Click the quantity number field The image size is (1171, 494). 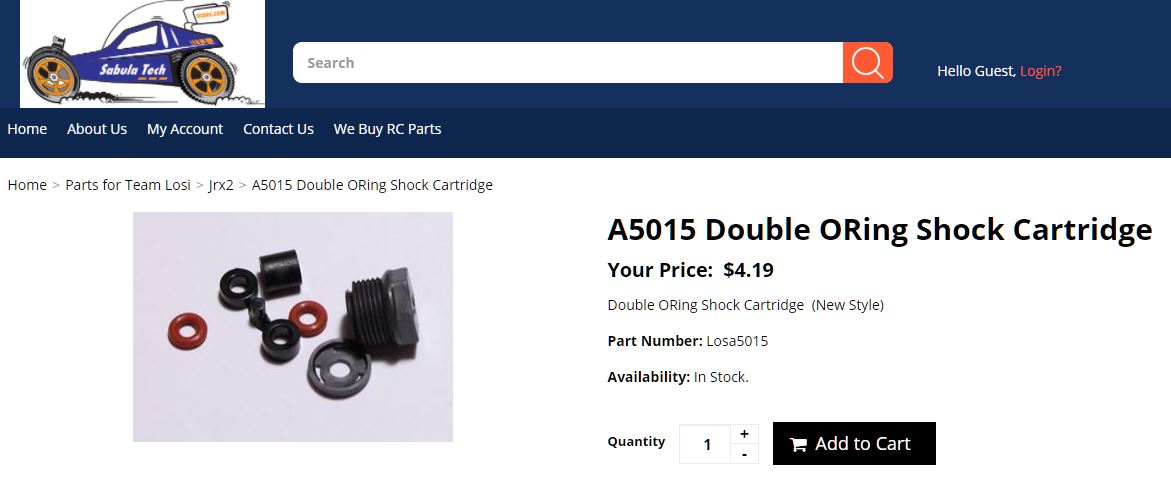[x=705, y=445]
